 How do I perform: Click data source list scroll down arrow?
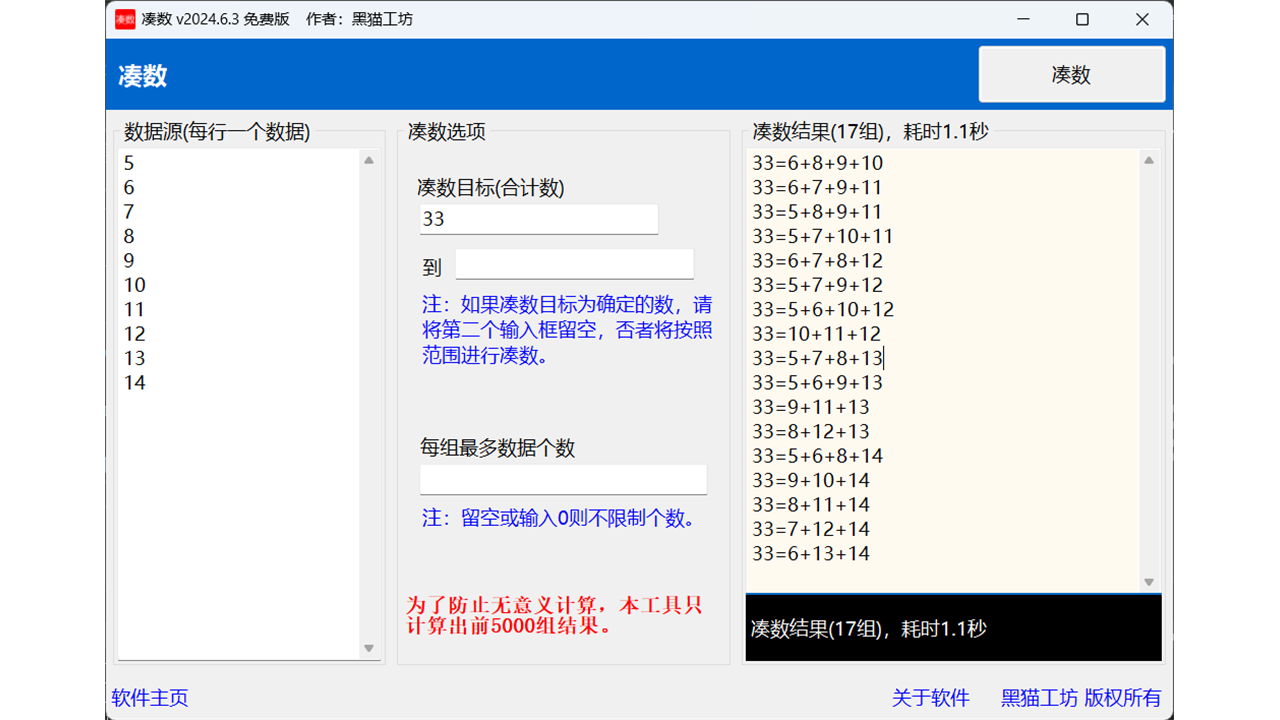click(x=369, y=649)
